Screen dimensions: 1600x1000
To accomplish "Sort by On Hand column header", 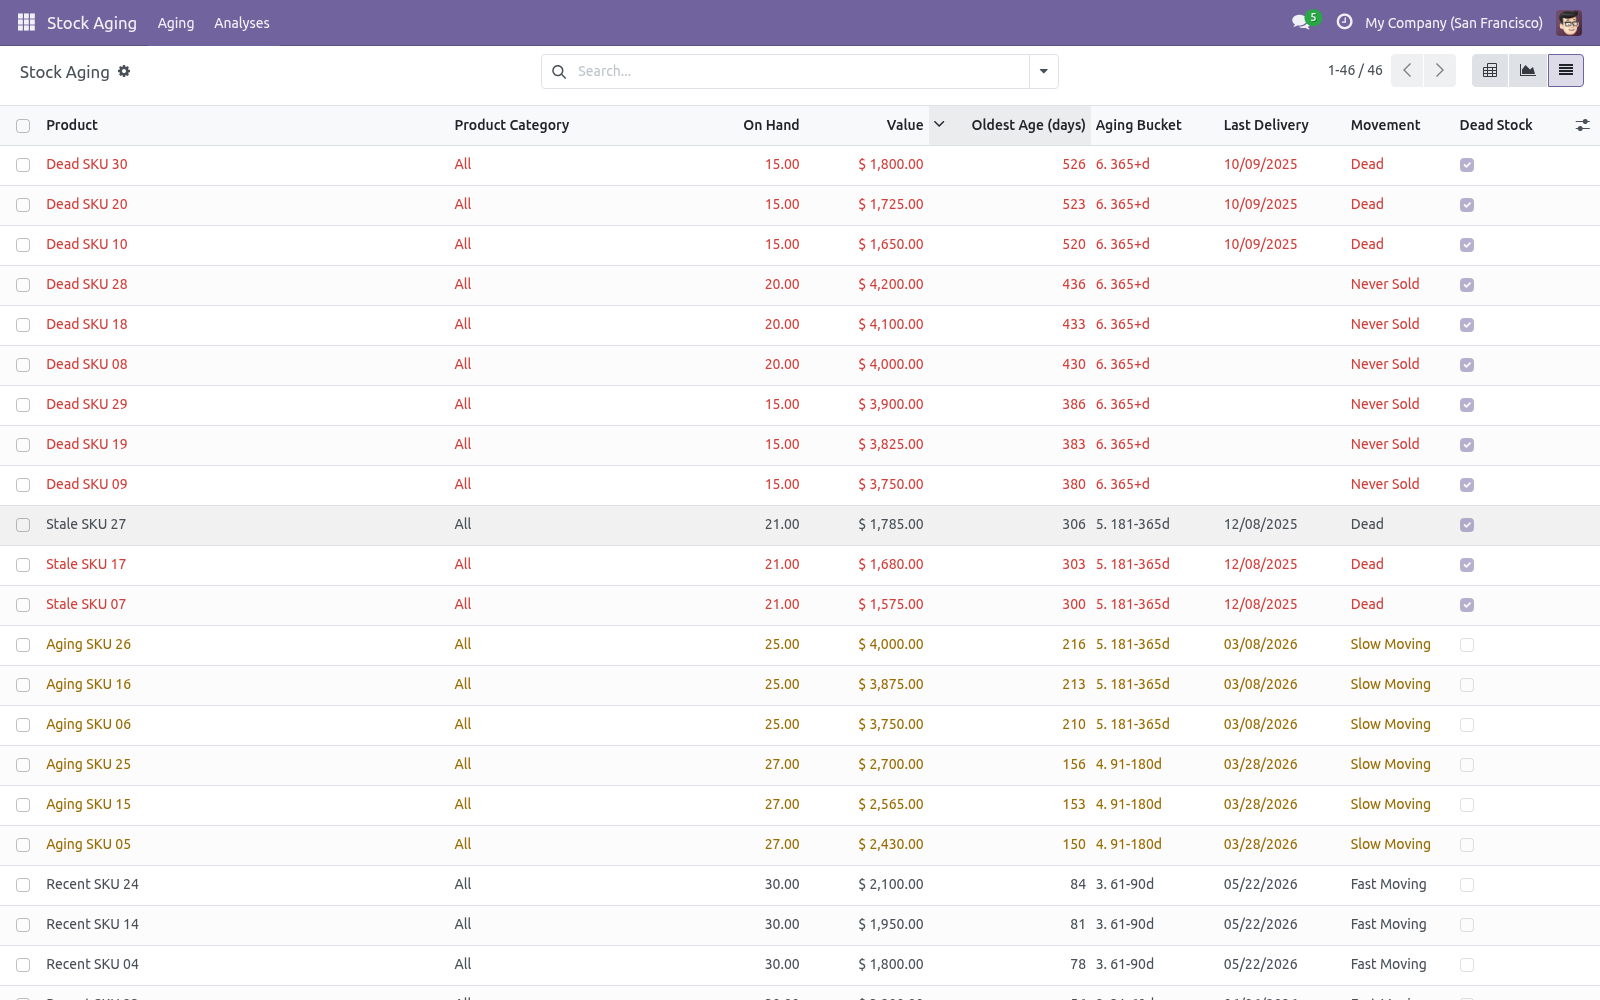I will tap(771, 125).
